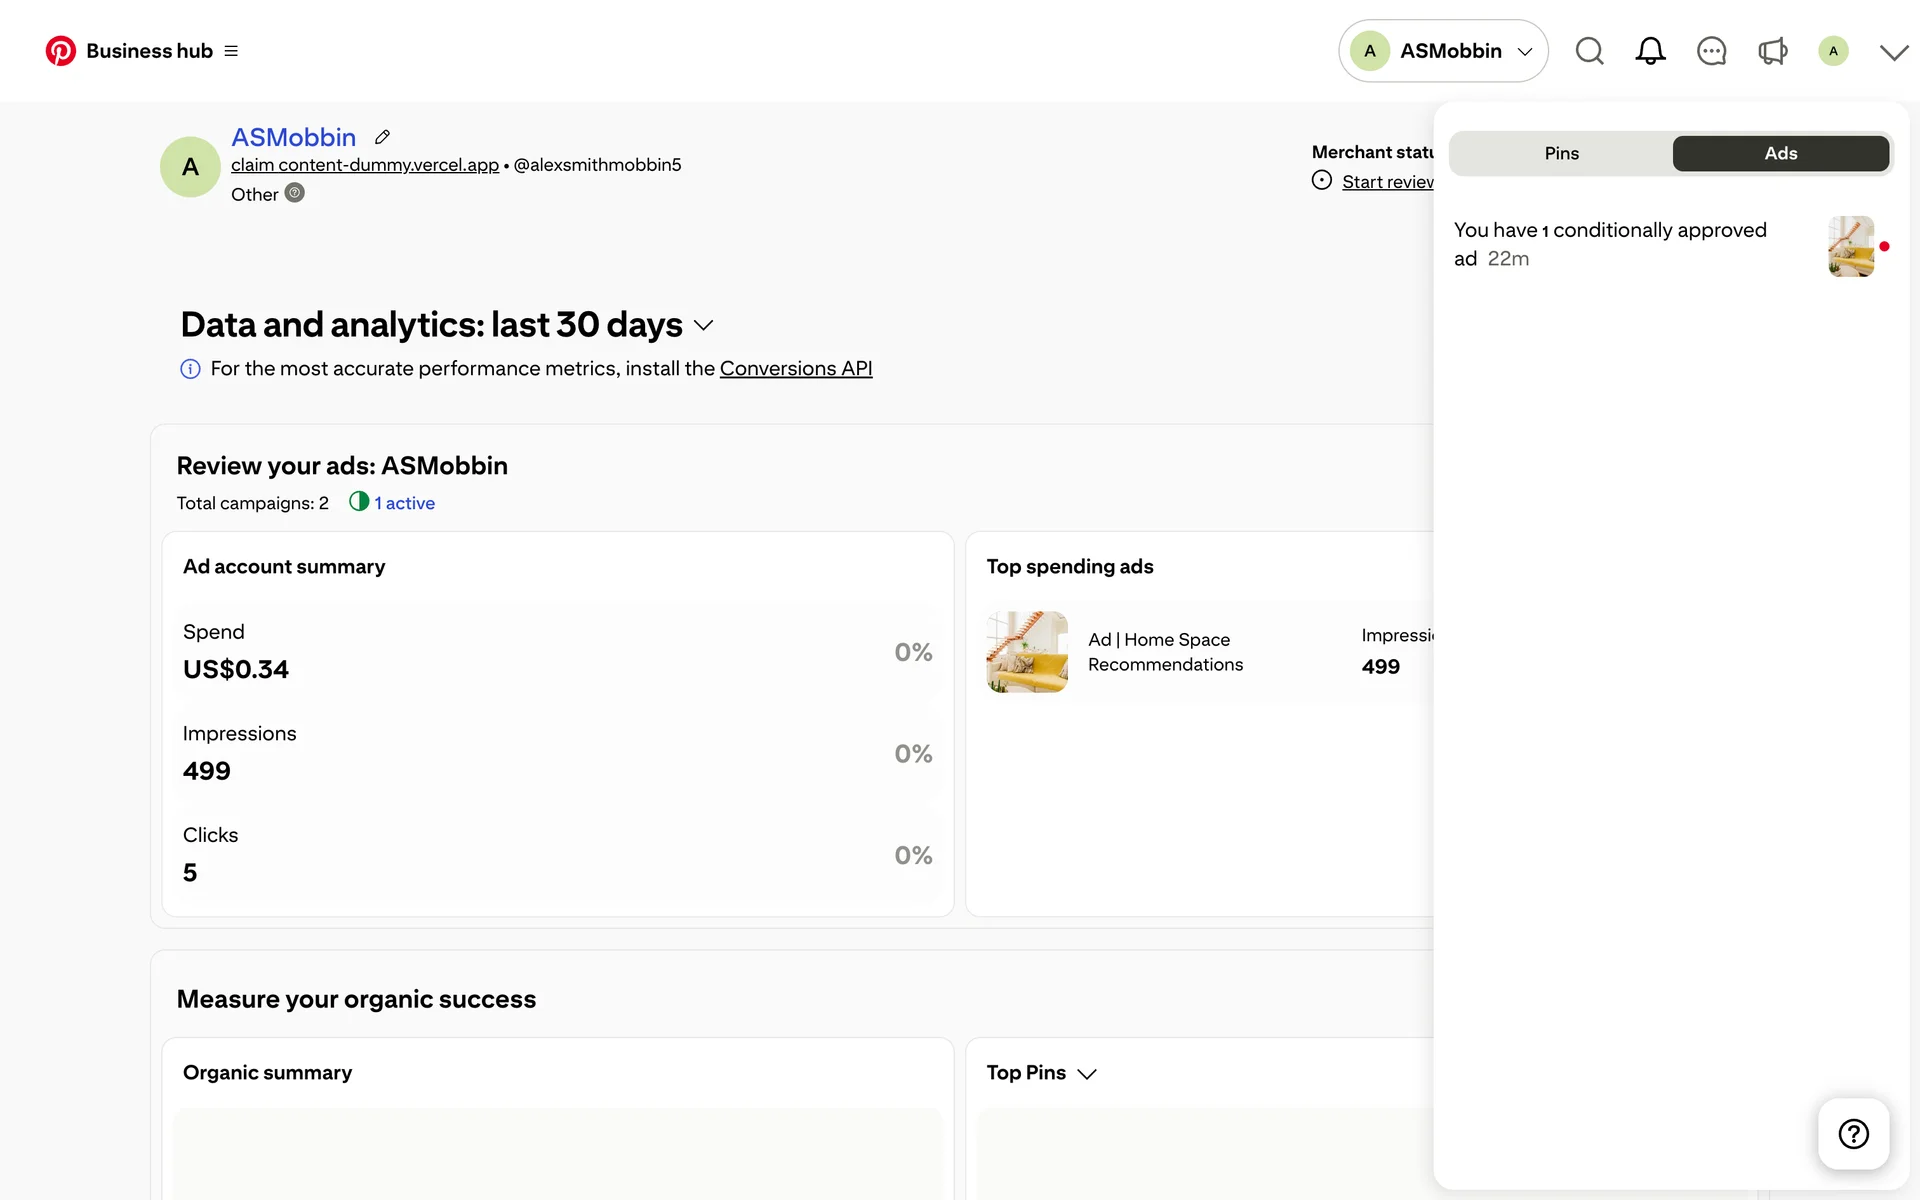The image size is (1920, 1200).
Task: Open the conditionally approved ad notification thumbnail
Action: [x=1851, y=246]
